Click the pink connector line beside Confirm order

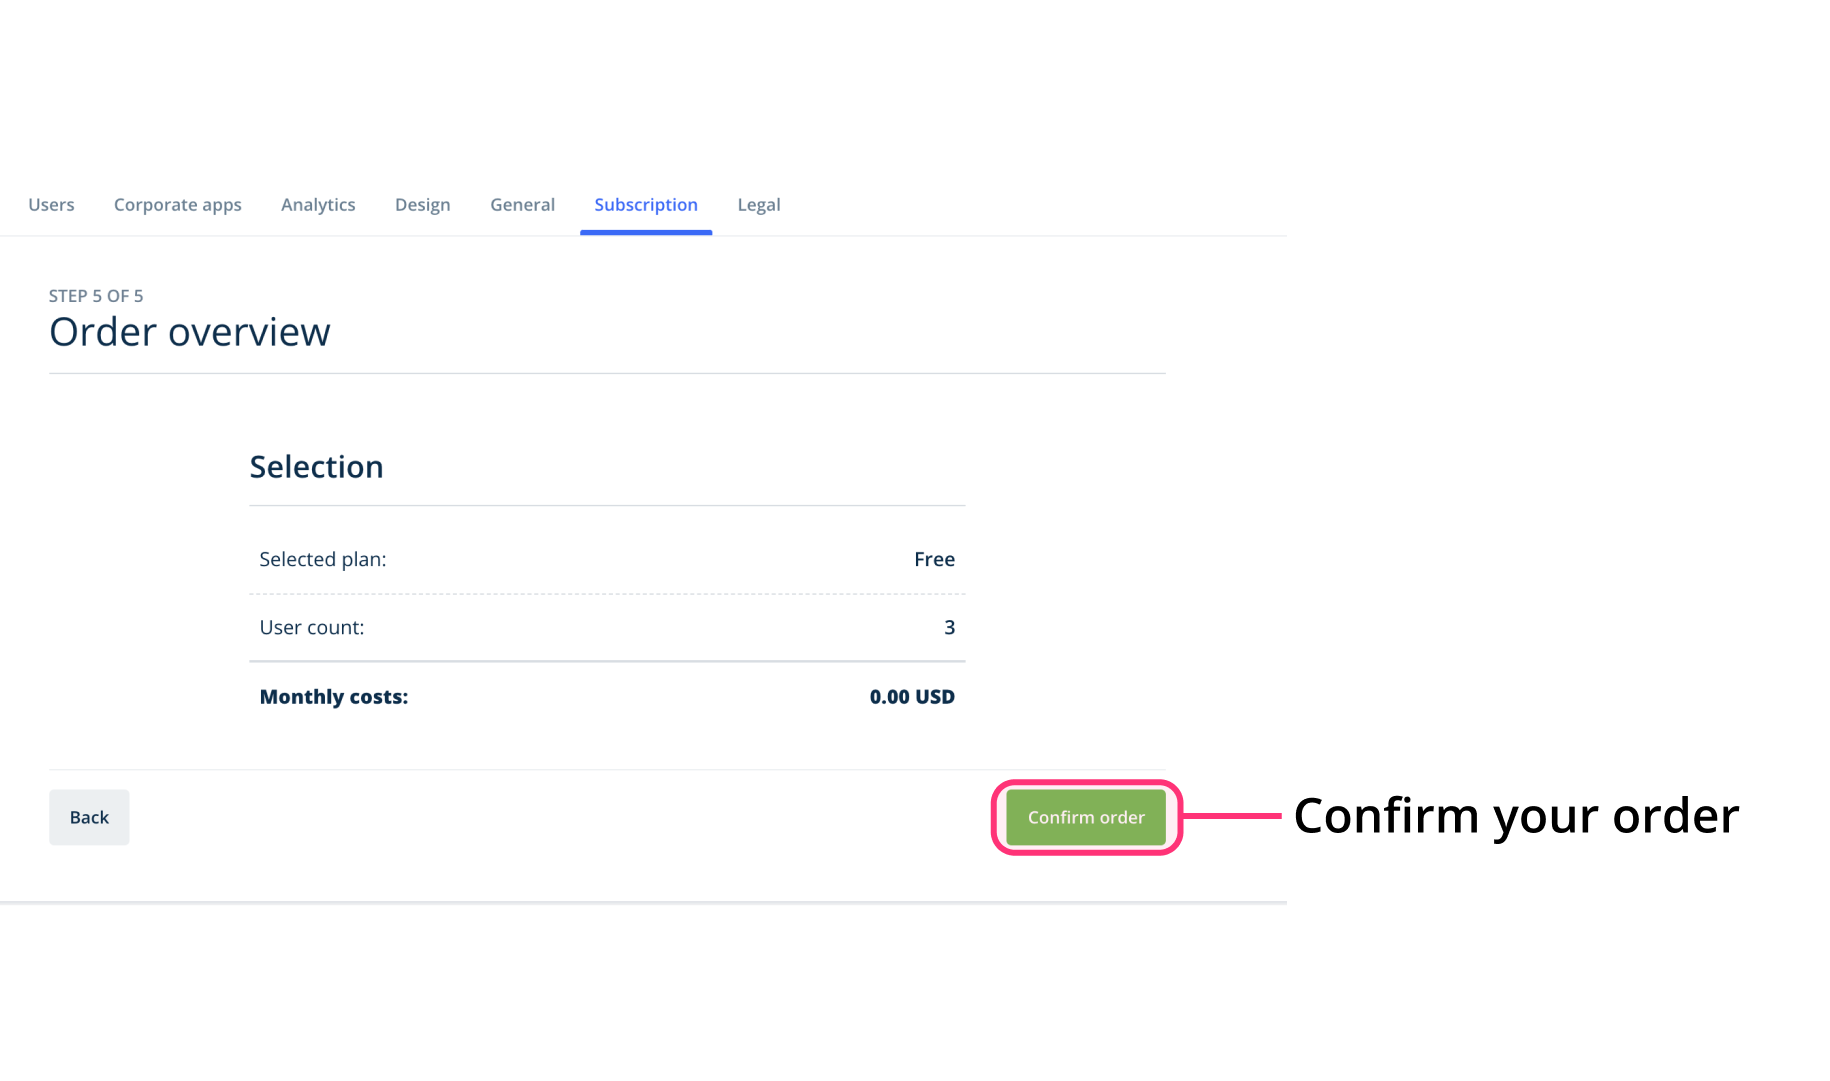pyautogui.click(x=1232, y=816)
